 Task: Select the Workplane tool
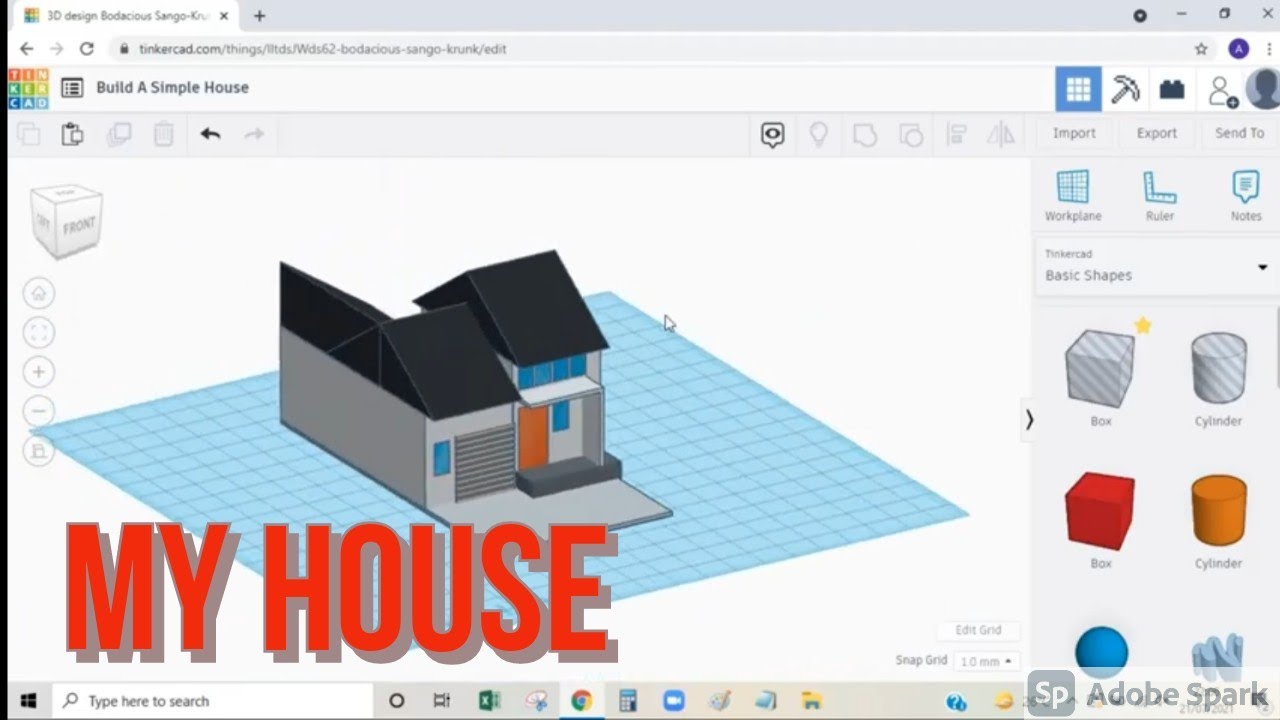pos(1073,196)
